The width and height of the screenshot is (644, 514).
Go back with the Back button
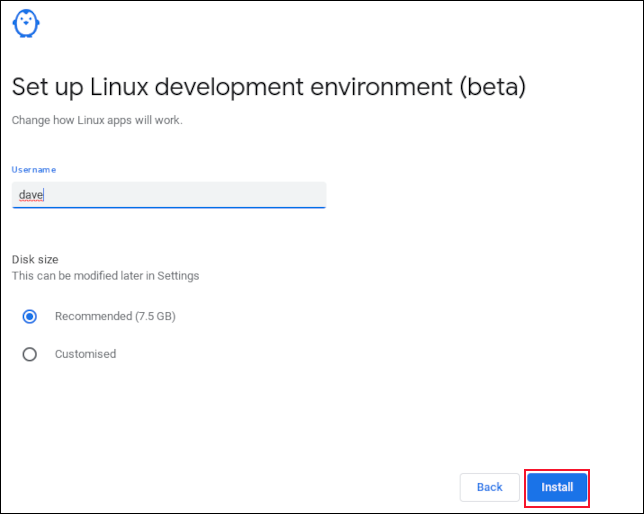(x=489, y=487)
